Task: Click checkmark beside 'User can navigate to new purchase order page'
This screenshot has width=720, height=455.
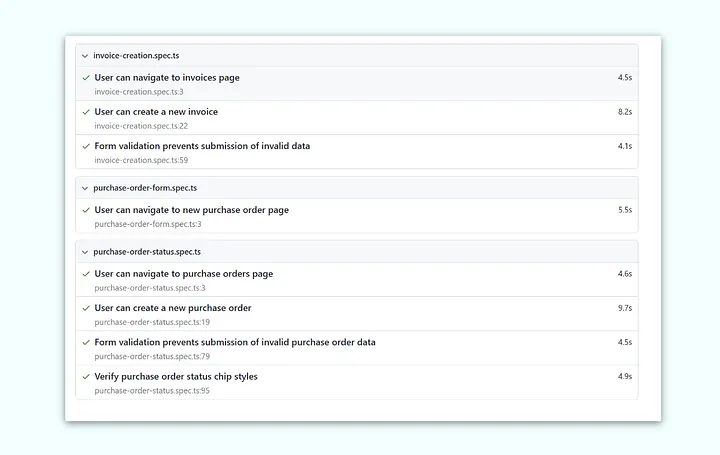Action: tap(86, 210)
